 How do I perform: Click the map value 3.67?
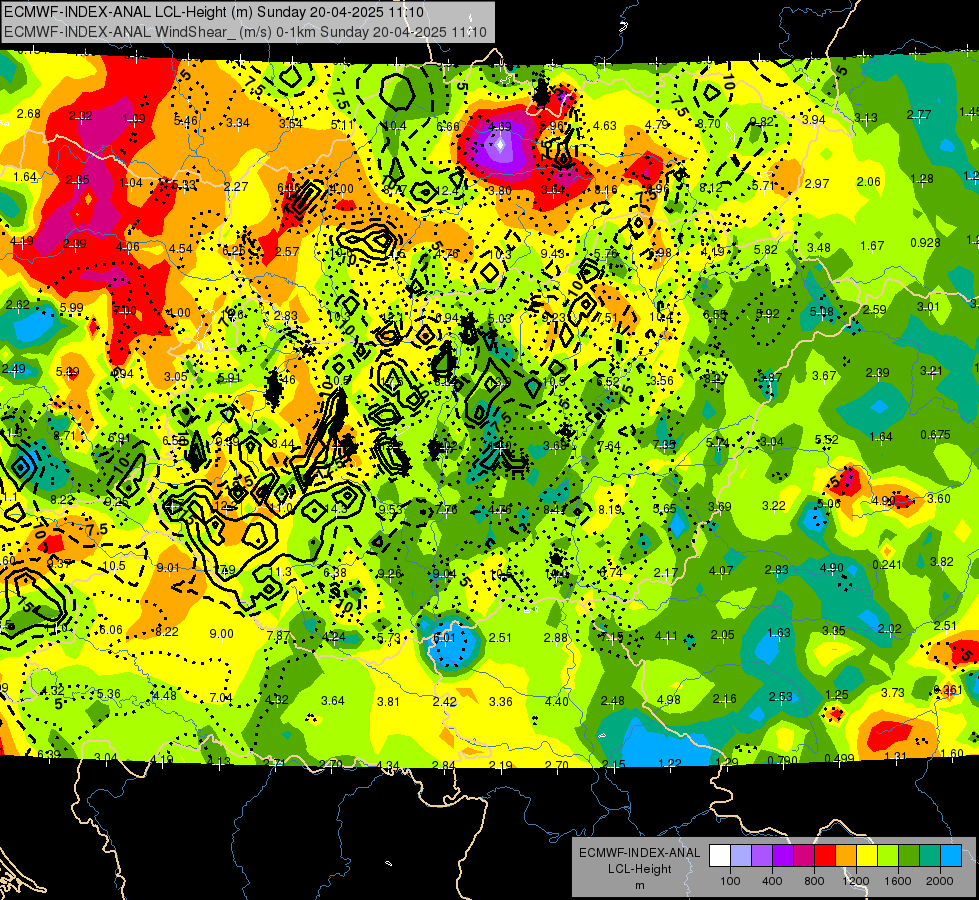tap(824, 375)
